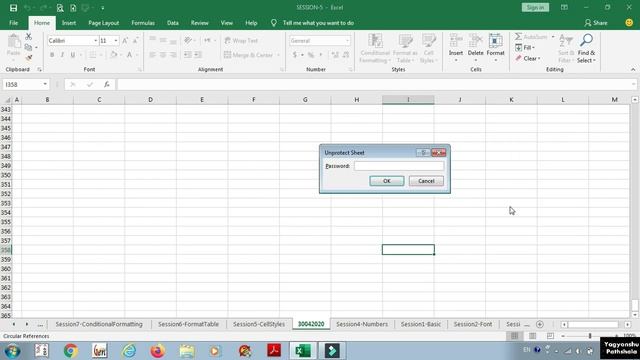Open Google Chrome from the taskbar
The width and height of the screenshot is (640, 360).
point(70,351)
